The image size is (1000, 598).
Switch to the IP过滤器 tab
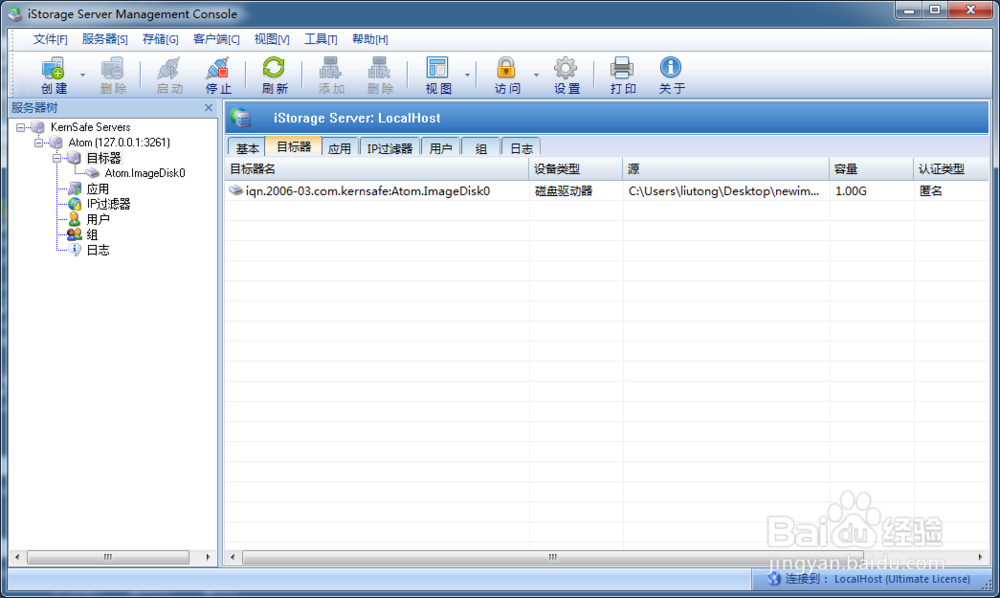(x=389, y=148)
